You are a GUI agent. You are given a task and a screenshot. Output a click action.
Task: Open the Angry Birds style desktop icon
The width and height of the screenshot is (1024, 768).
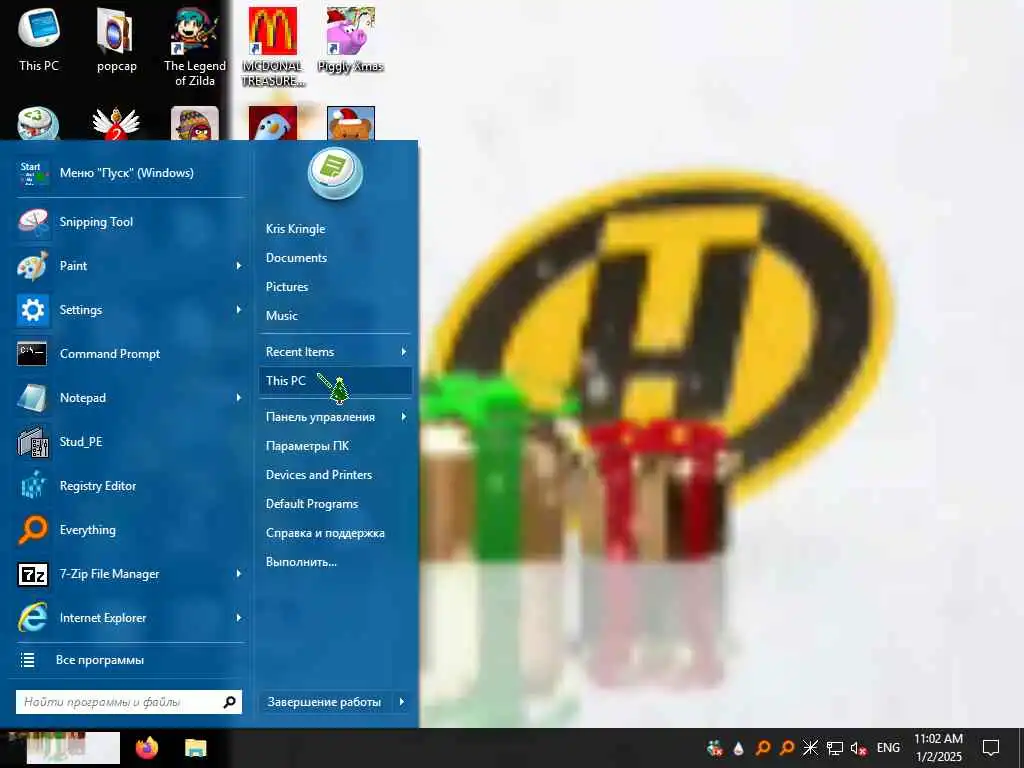pos(195,123)
